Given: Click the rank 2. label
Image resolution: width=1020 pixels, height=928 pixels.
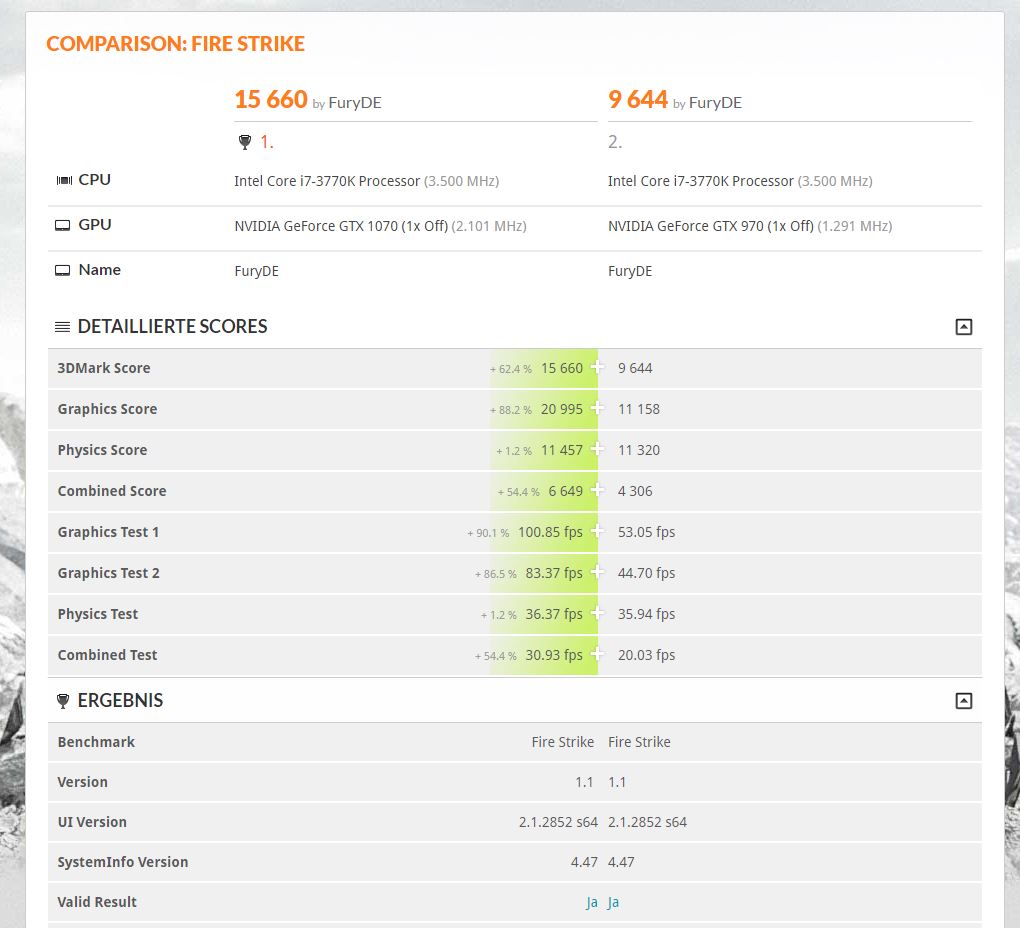Looking at the screenshot, I should pos(615,142).
